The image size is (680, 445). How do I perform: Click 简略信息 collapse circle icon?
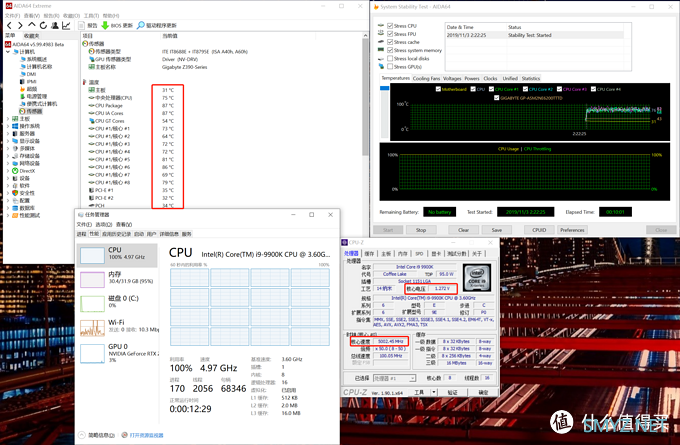point(82,435)
